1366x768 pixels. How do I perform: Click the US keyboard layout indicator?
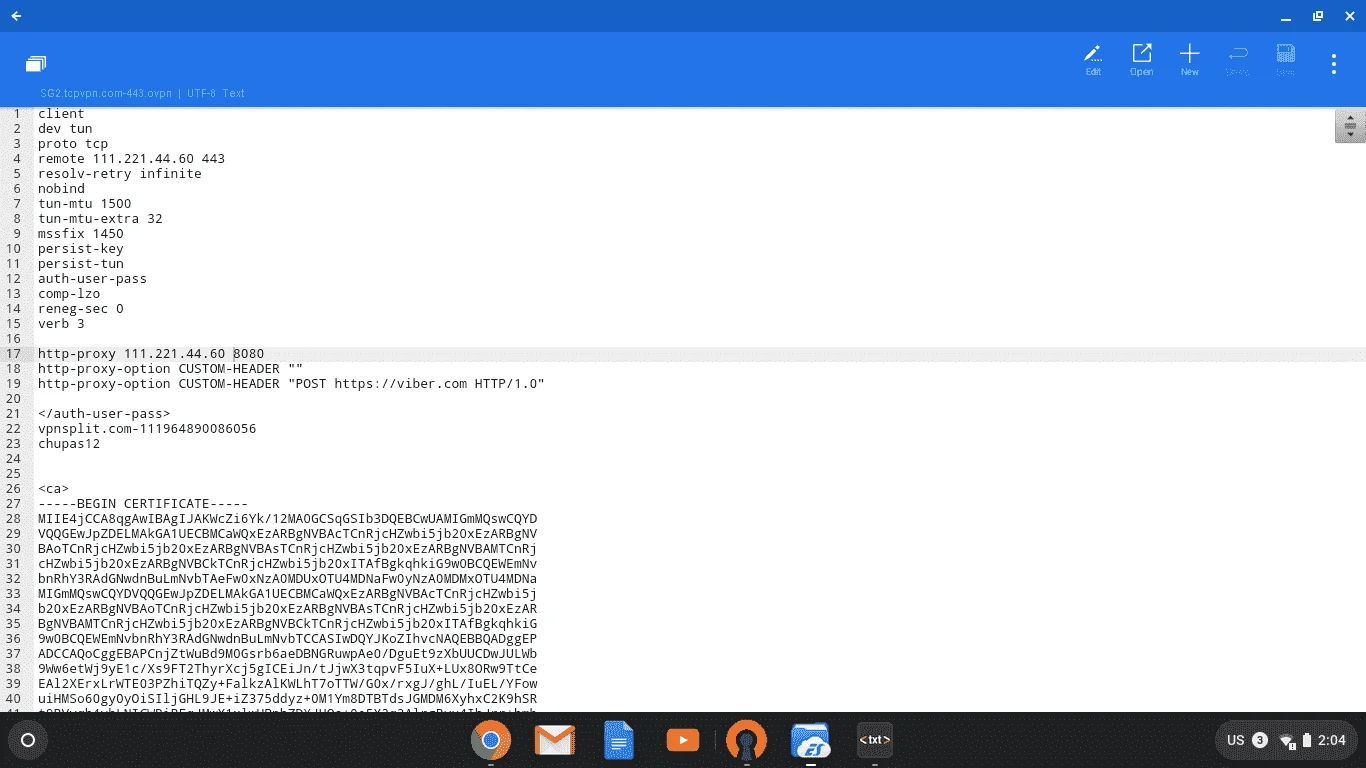pyautogui.click(x=1236, y=741)
